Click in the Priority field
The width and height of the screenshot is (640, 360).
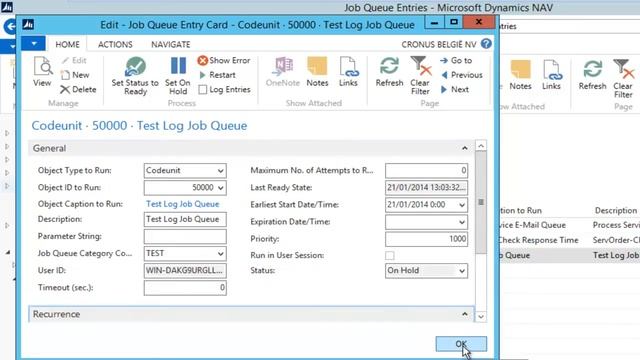pos(426,239)
